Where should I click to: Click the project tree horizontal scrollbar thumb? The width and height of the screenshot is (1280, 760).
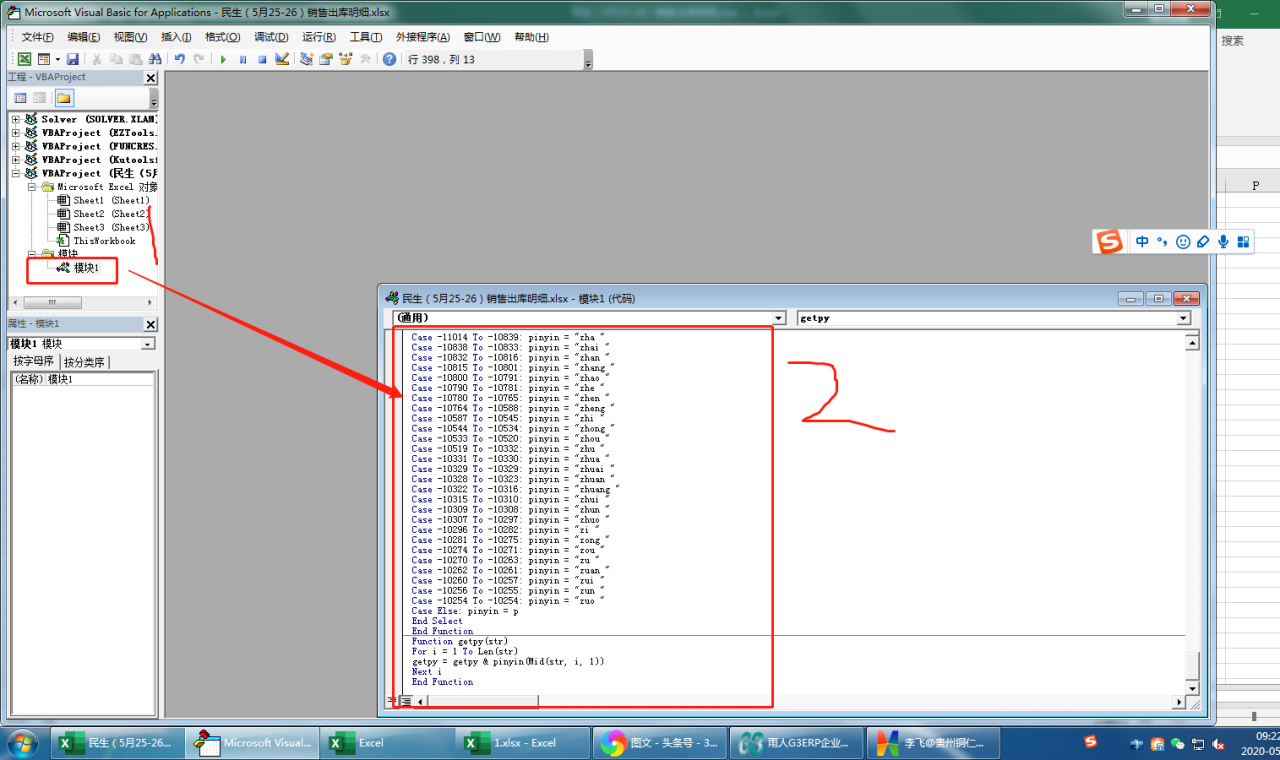[x=52, y=302]
